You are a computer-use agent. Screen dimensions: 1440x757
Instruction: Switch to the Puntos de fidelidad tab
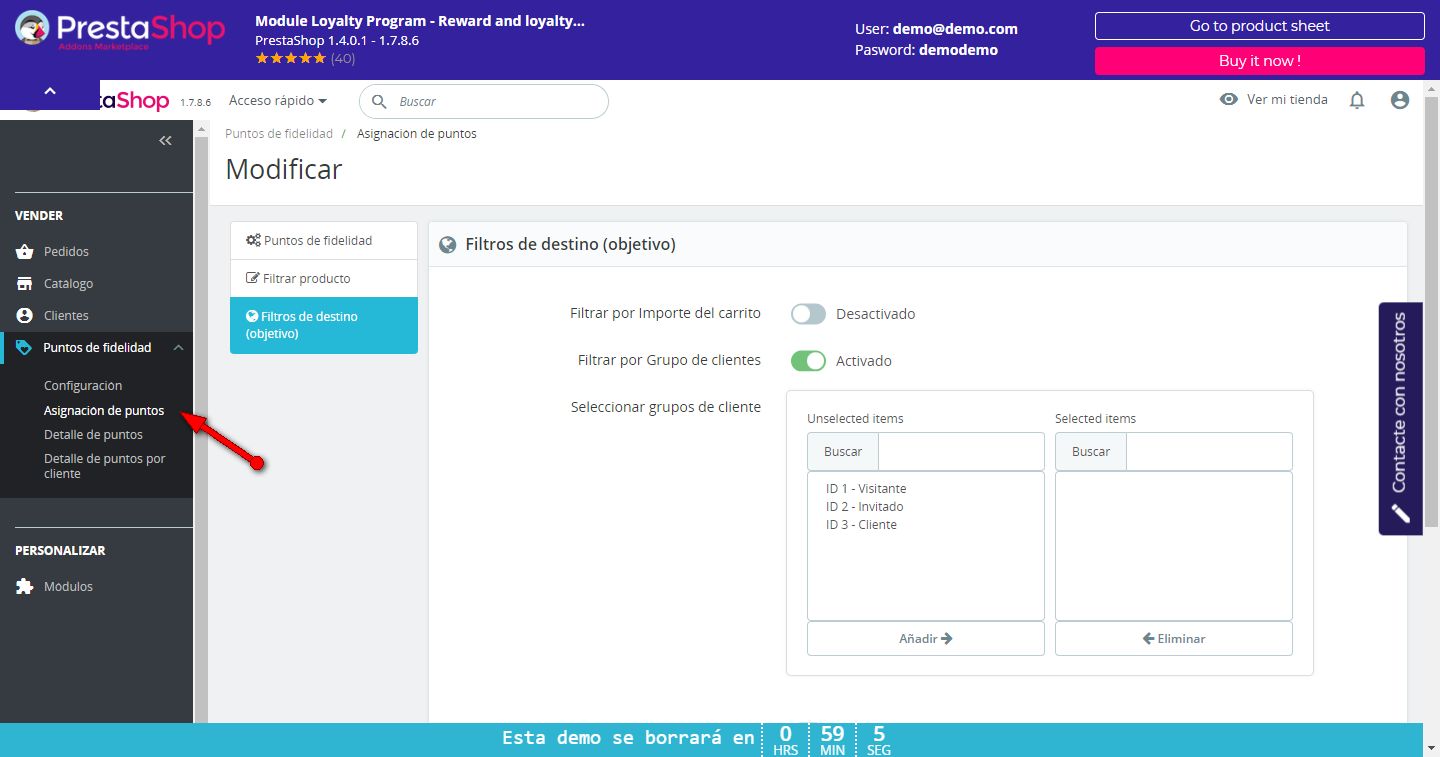[x=324, y=241]
